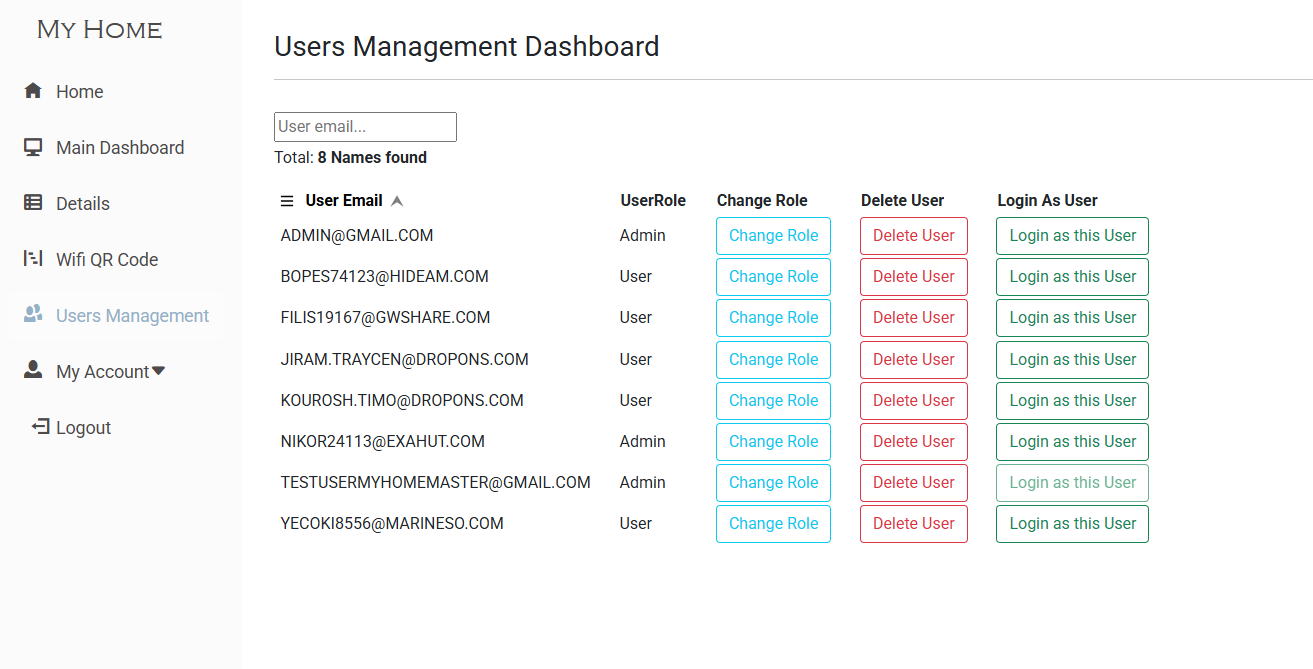Viewport: 1313px width, 669px height.
Task: Login as YECOKI8556@MARINESO.COM user
Action: [1072, 524]
